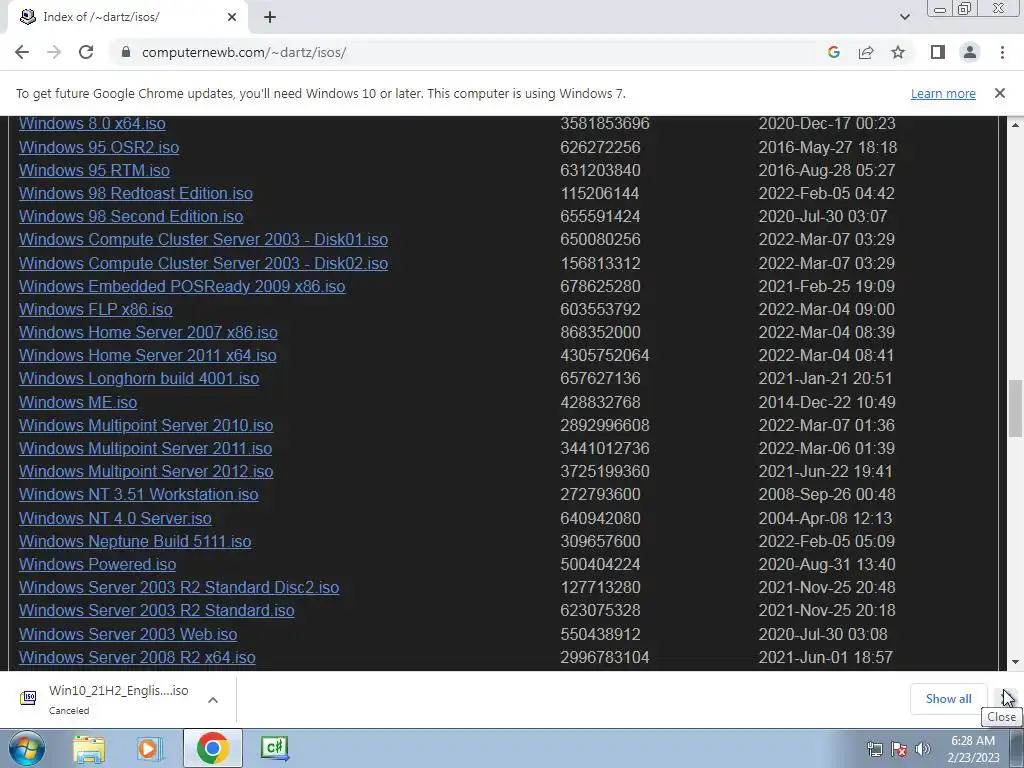Download Windows ME.iso
The height and width of the screenshot is (768, 1024).
point(78,402)
